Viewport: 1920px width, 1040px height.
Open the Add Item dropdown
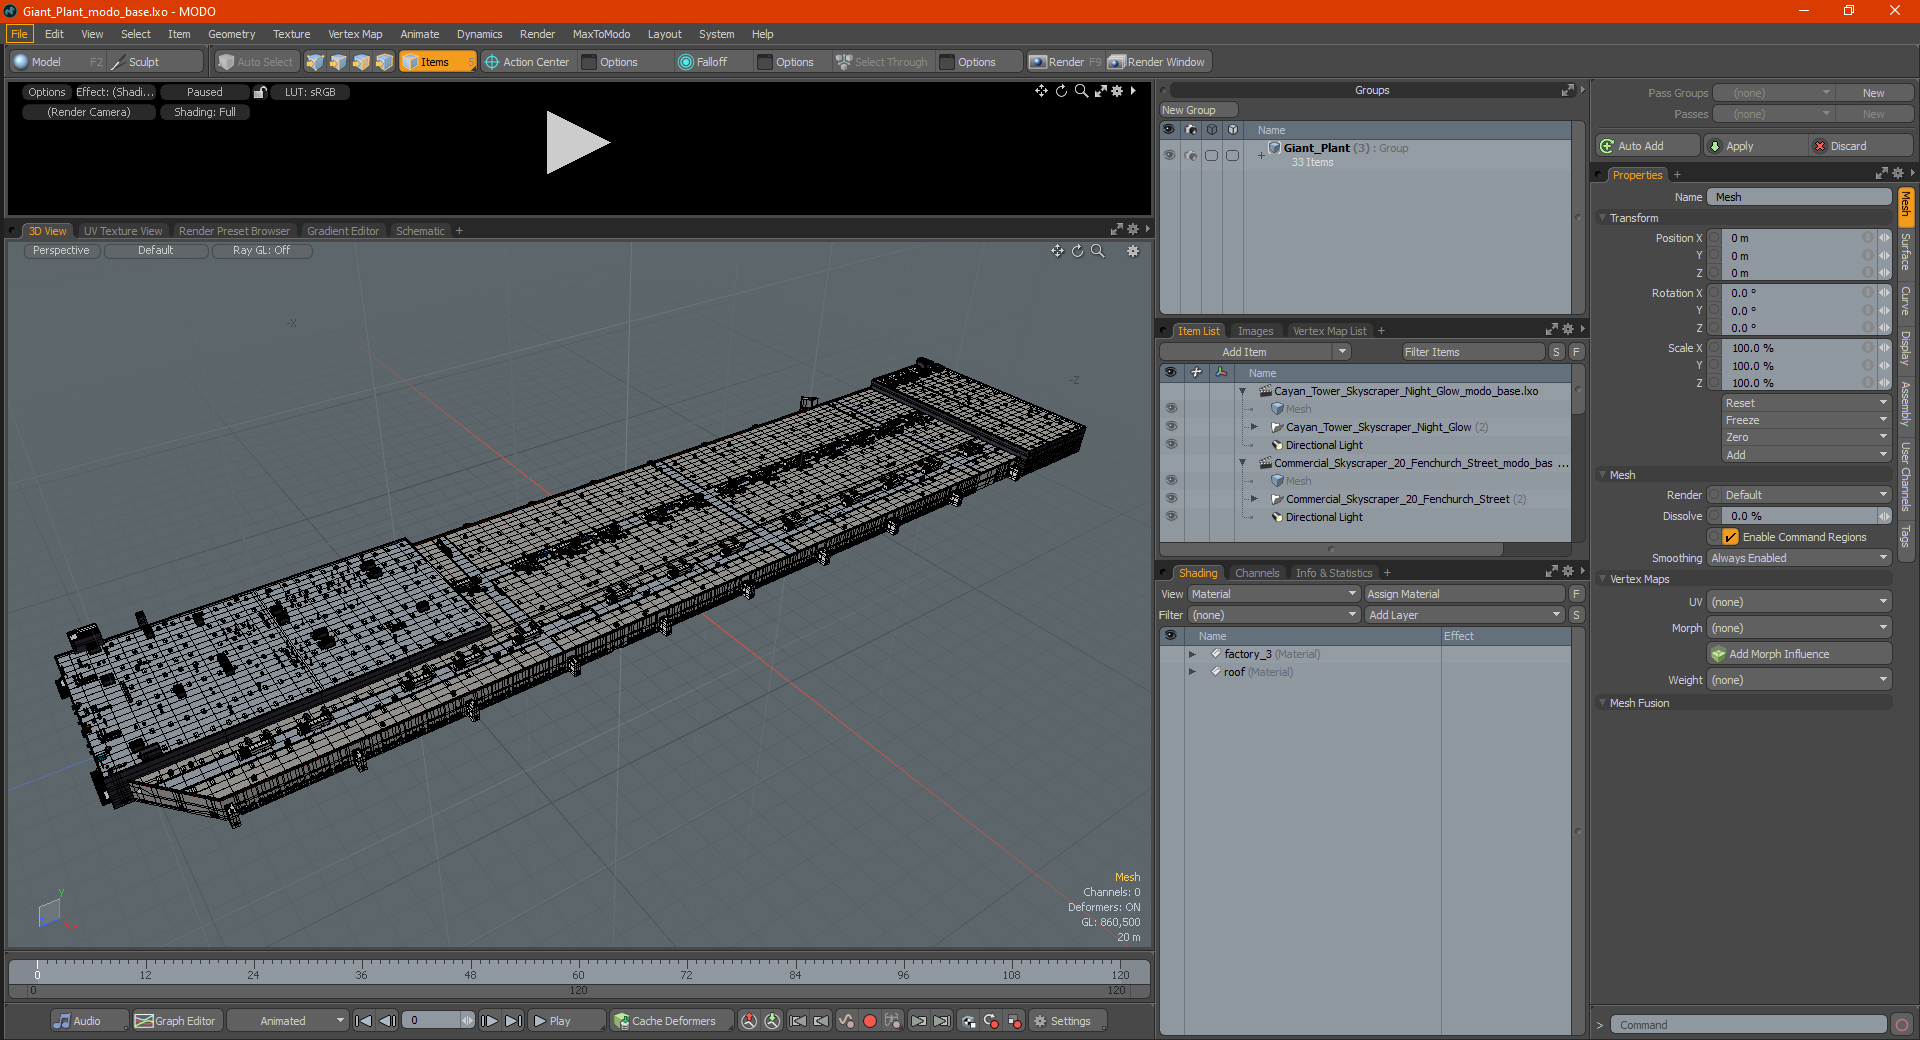(1256, 352)
